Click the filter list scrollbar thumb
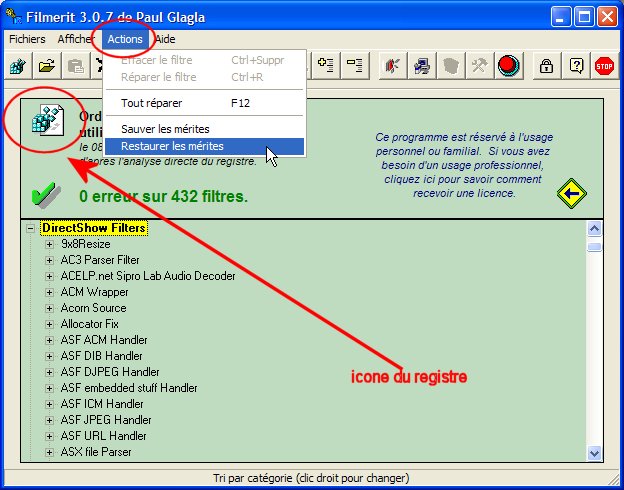The image size is (624, 490). [594, 247]
